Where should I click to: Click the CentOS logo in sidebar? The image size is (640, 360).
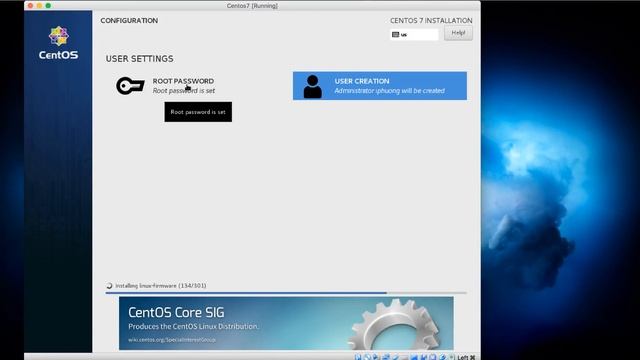click(58, 43)
